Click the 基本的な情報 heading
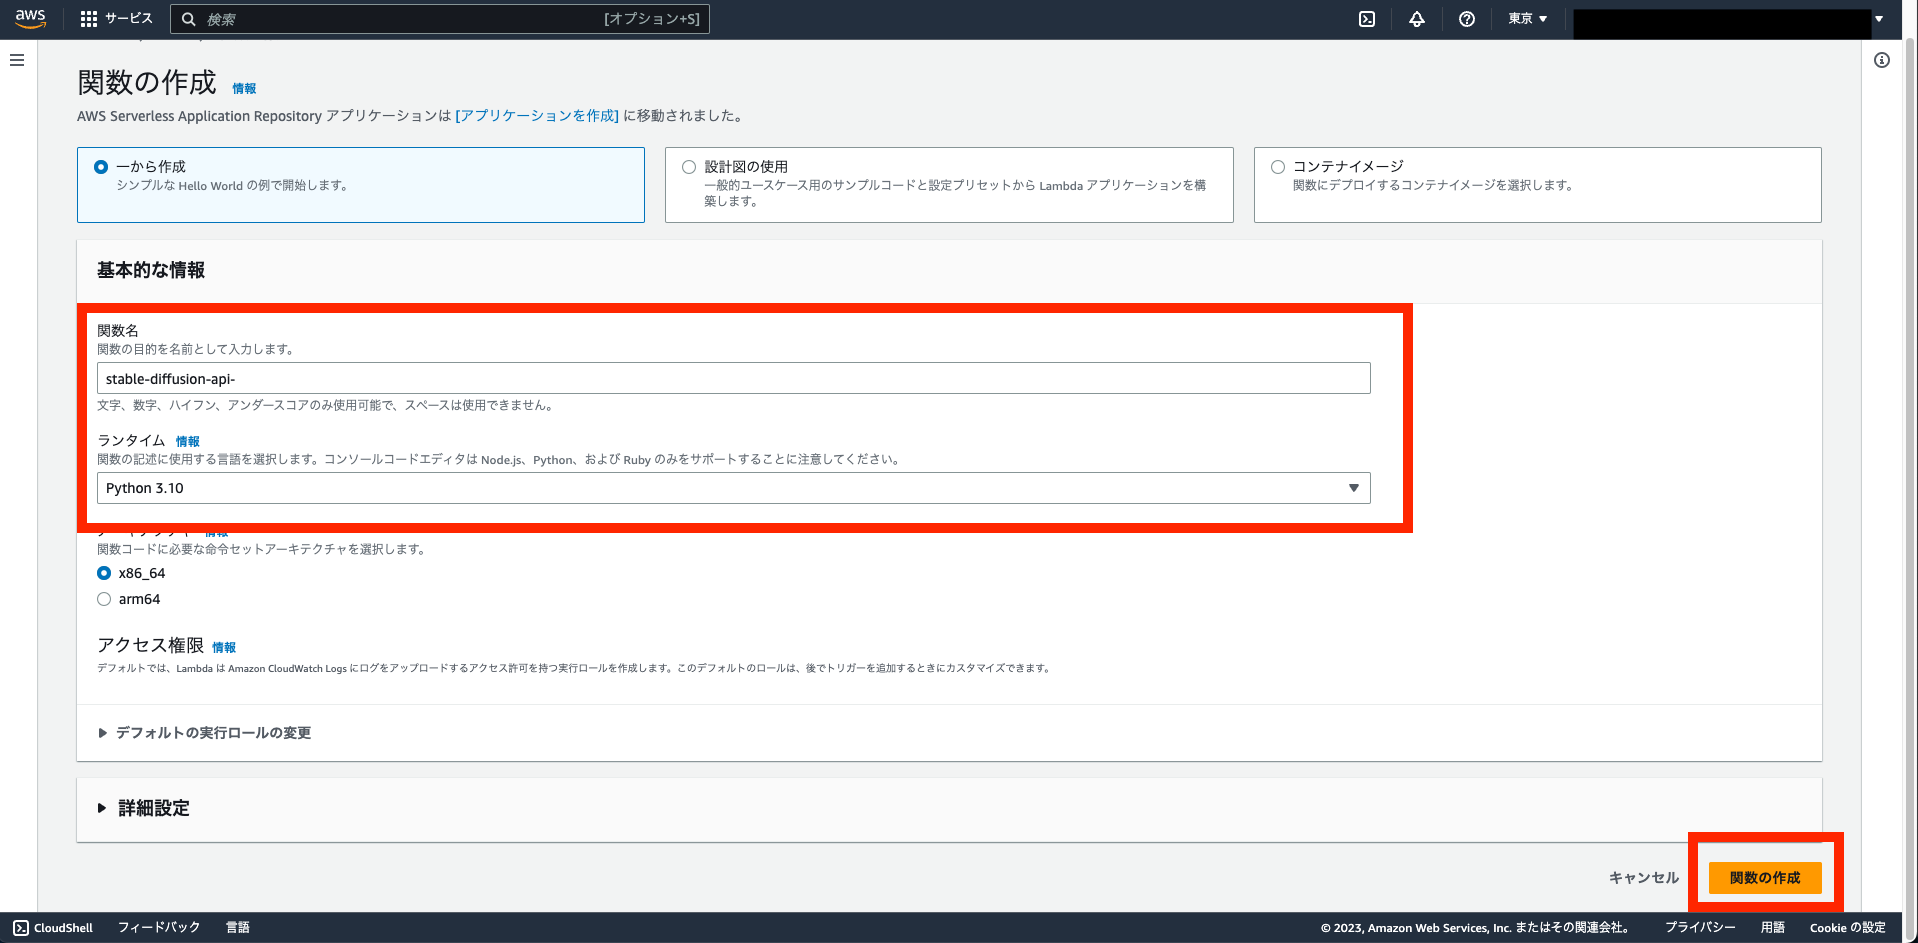Viewport: 1918px width, 943px height. [x=151, y=270]
